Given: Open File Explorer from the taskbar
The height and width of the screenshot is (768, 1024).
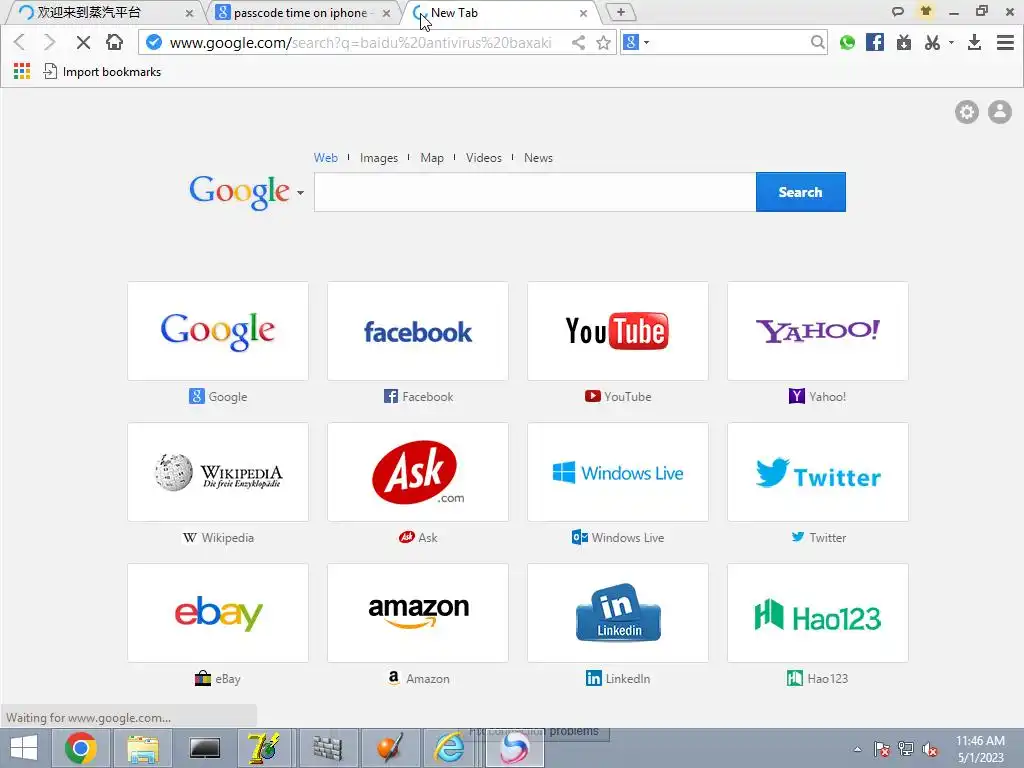Looking at the screenshot, I should (143, 748).
